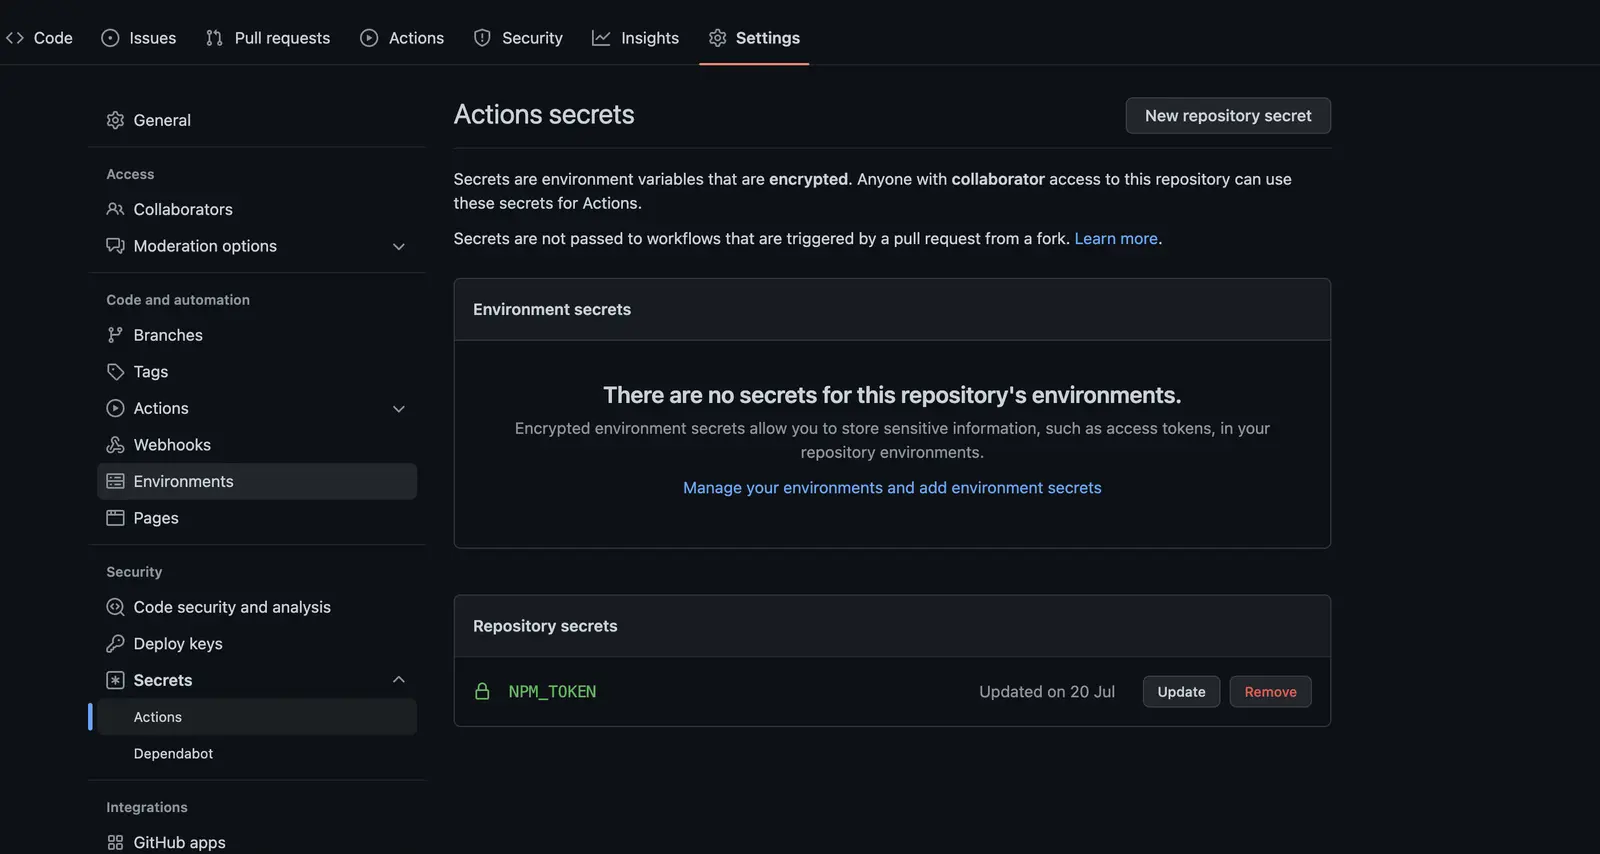
Task: Switch to the Pull requests tab
Action: [x=268, y=38]
